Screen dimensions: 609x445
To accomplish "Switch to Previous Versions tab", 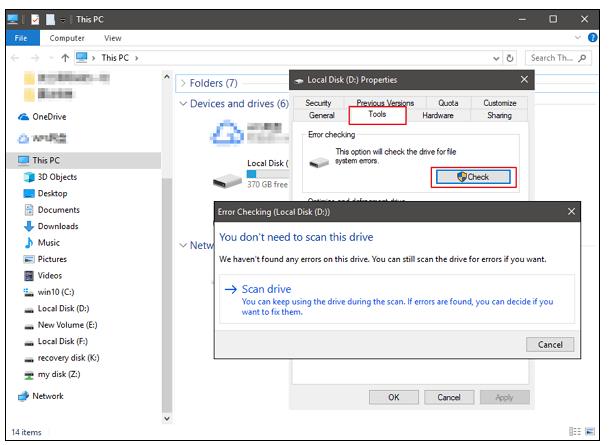I will pyautogui.click(x=385, y=103).
